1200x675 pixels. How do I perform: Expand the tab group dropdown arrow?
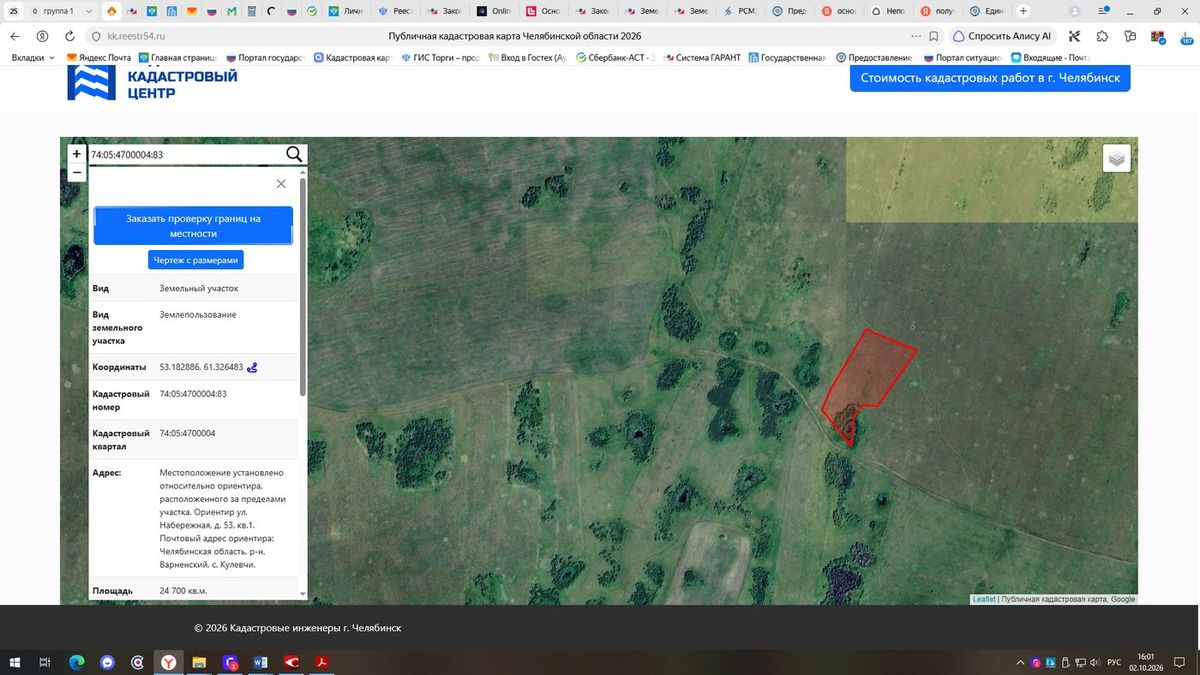point(90,11)
